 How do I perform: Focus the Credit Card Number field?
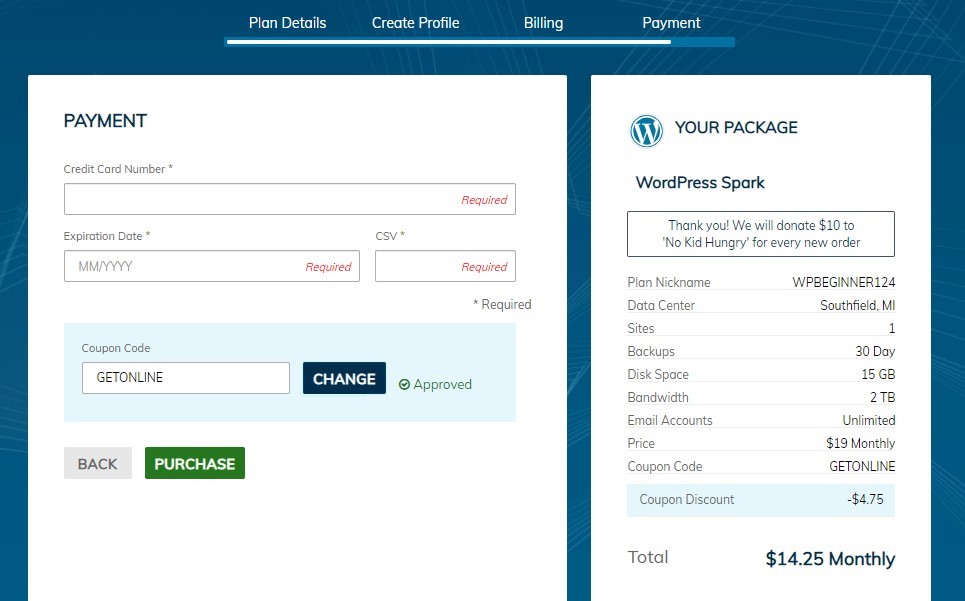pos(290,199)
